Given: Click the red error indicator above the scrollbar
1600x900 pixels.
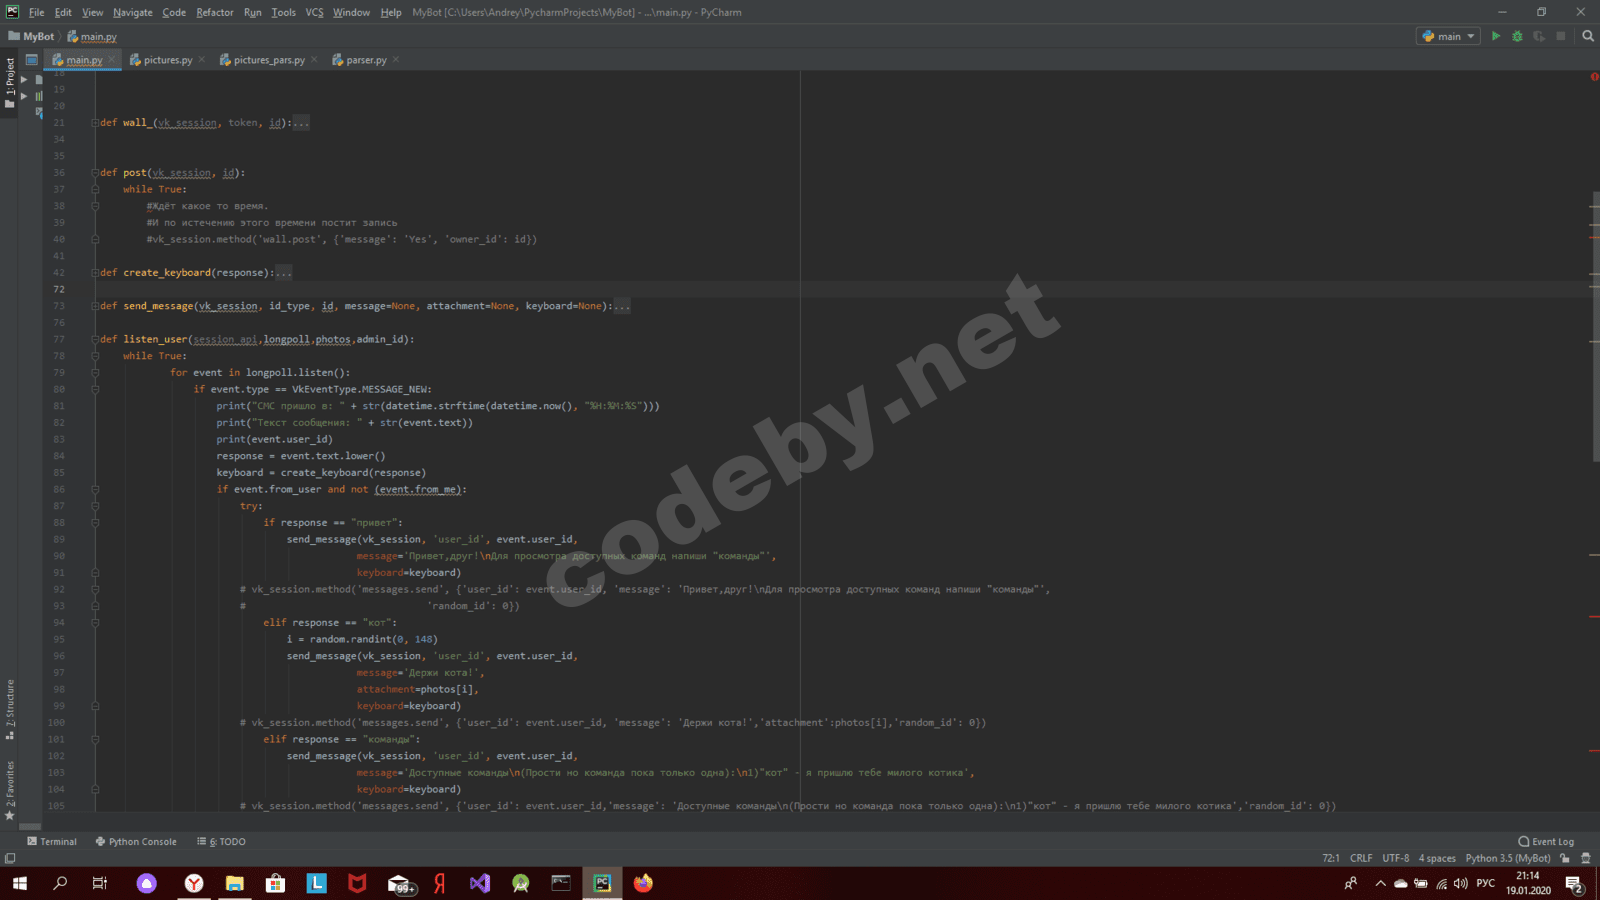Looking at the screenshot, I should (x=1594, y=77).
